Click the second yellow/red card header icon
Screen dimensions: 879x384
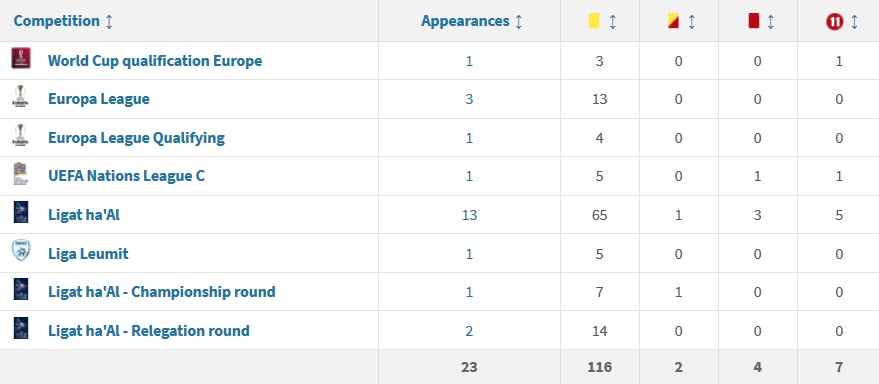tap(673, 21)
